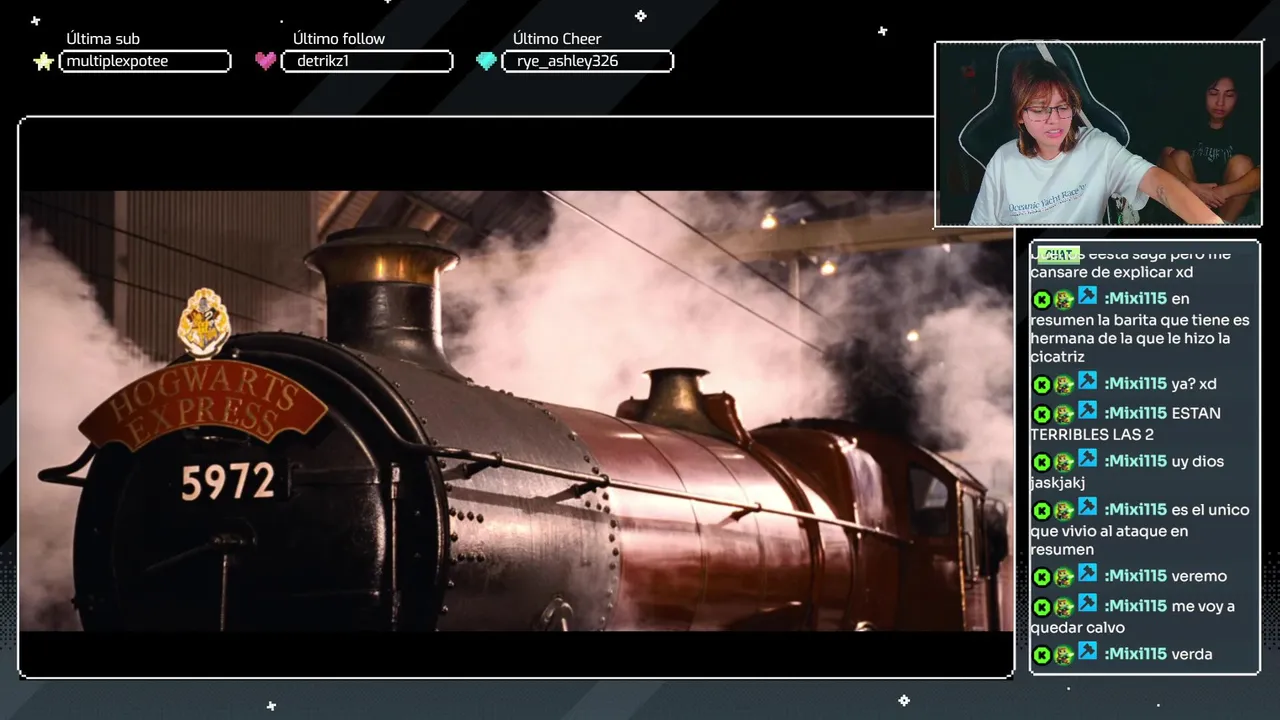The image size is (1280, 720).
Task: Click the avatar badge on the 'verda' message
Action: (x=1063, y=655)
